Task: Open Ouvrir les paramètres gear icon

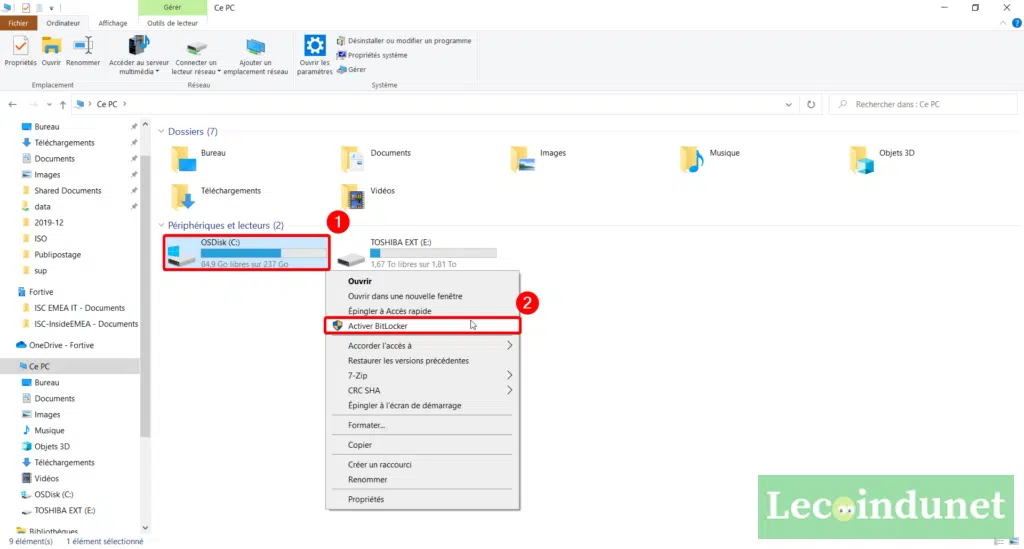Action: click(x=315, y=55)
